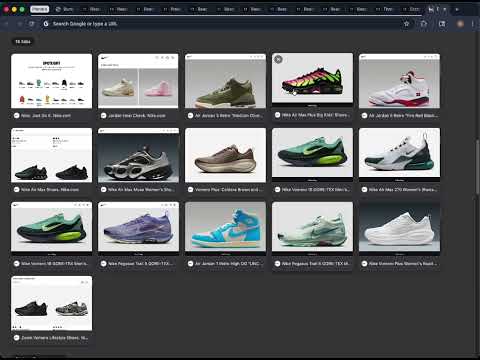Open the Vomero Plus Cobble Brown thumbnail
The width and height of the screenshot is (480, 360).
click(x=225, y=155)
